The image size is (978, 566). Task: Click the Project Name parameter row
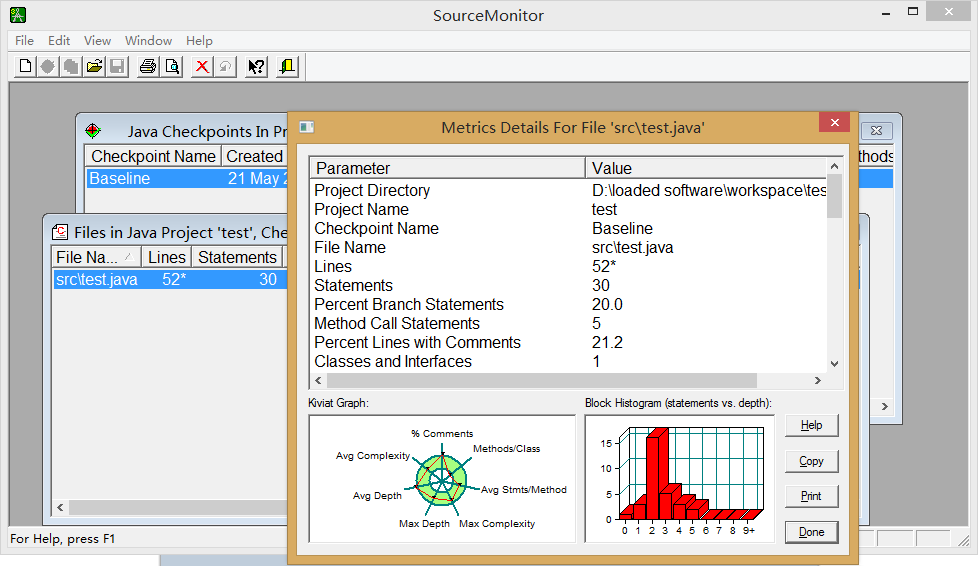coord(568,209)
